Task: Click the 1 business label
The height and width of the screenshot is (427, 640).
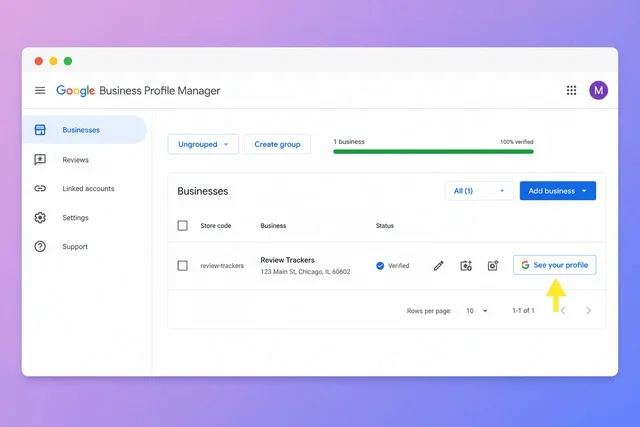Action: (x=349, y=142)
